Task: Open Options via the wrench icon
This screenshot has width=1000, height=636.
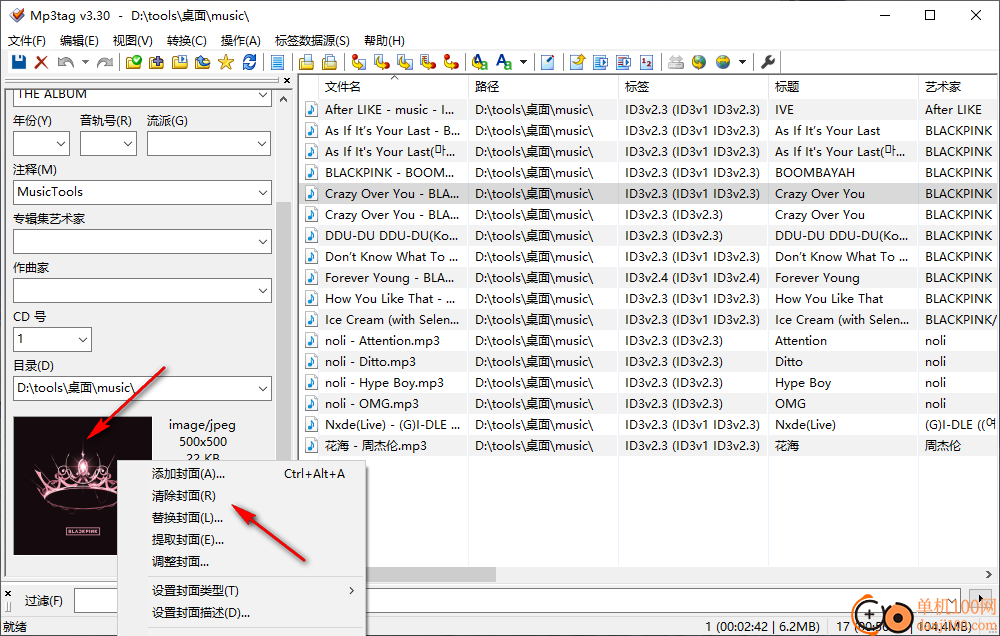Action: 768,62
